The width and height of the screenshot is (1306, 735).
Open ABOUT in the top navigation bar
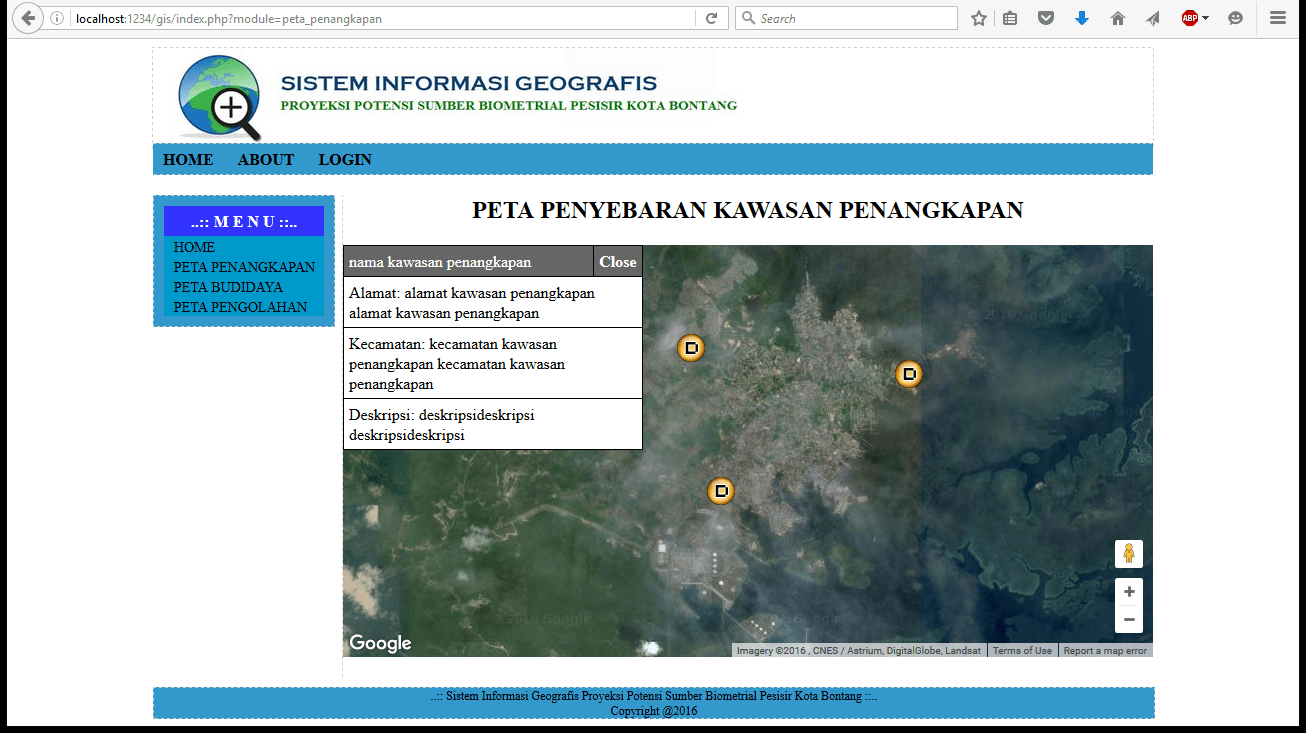[266, 160]
